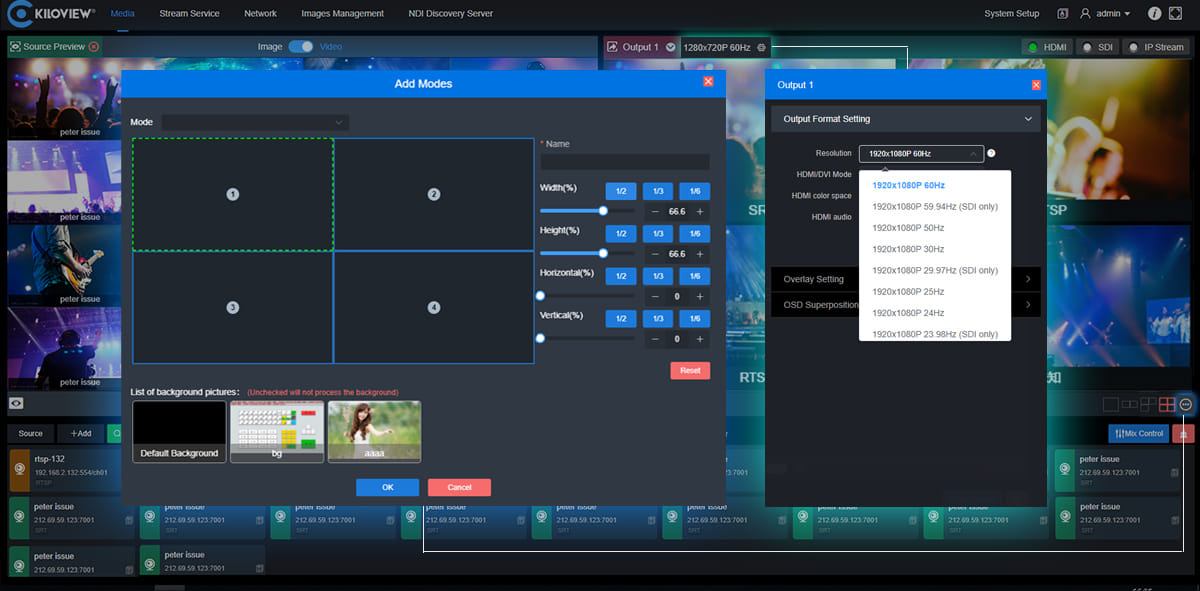
Task: Toggle the source preview eye icon
Action: click(16, 403)
